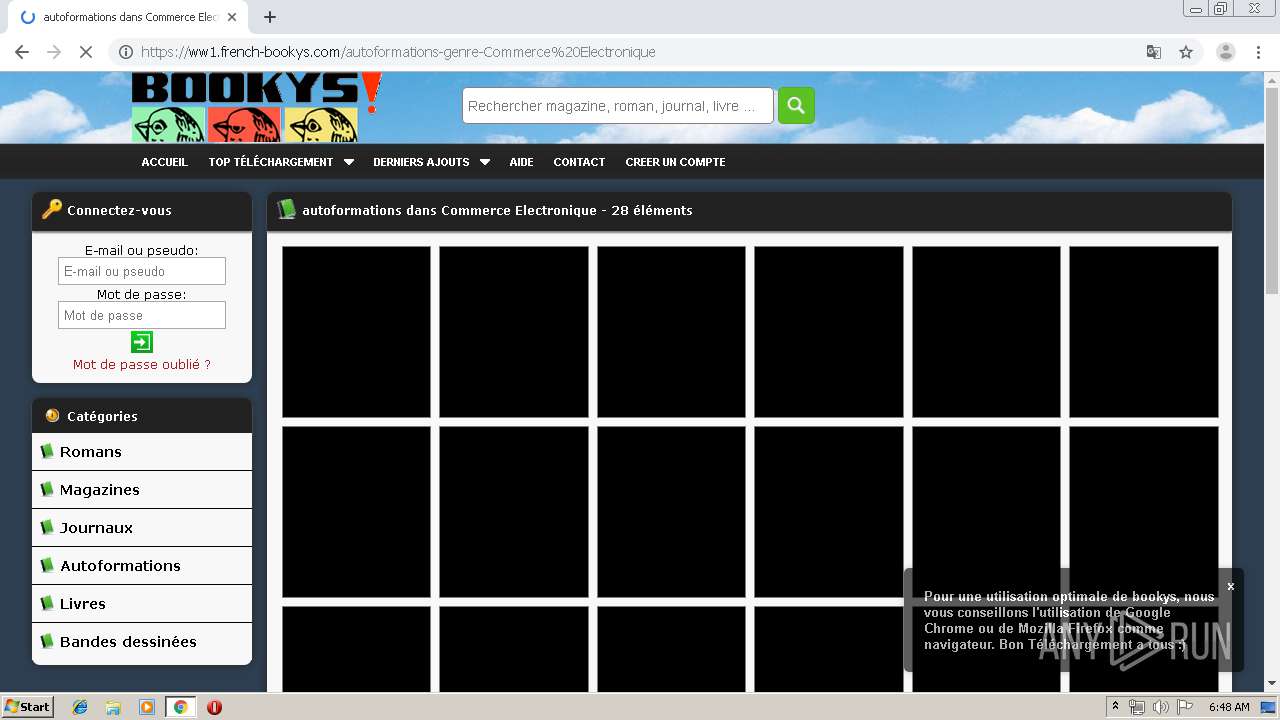
Task: Click the Action Center flag icon
Action: click(1185, 707)
